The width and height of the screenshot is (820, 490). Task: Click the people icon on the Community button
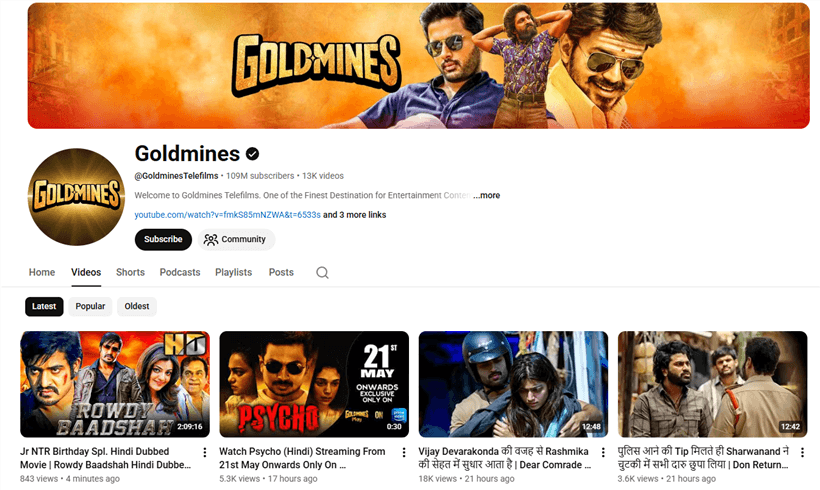(211, 240)
